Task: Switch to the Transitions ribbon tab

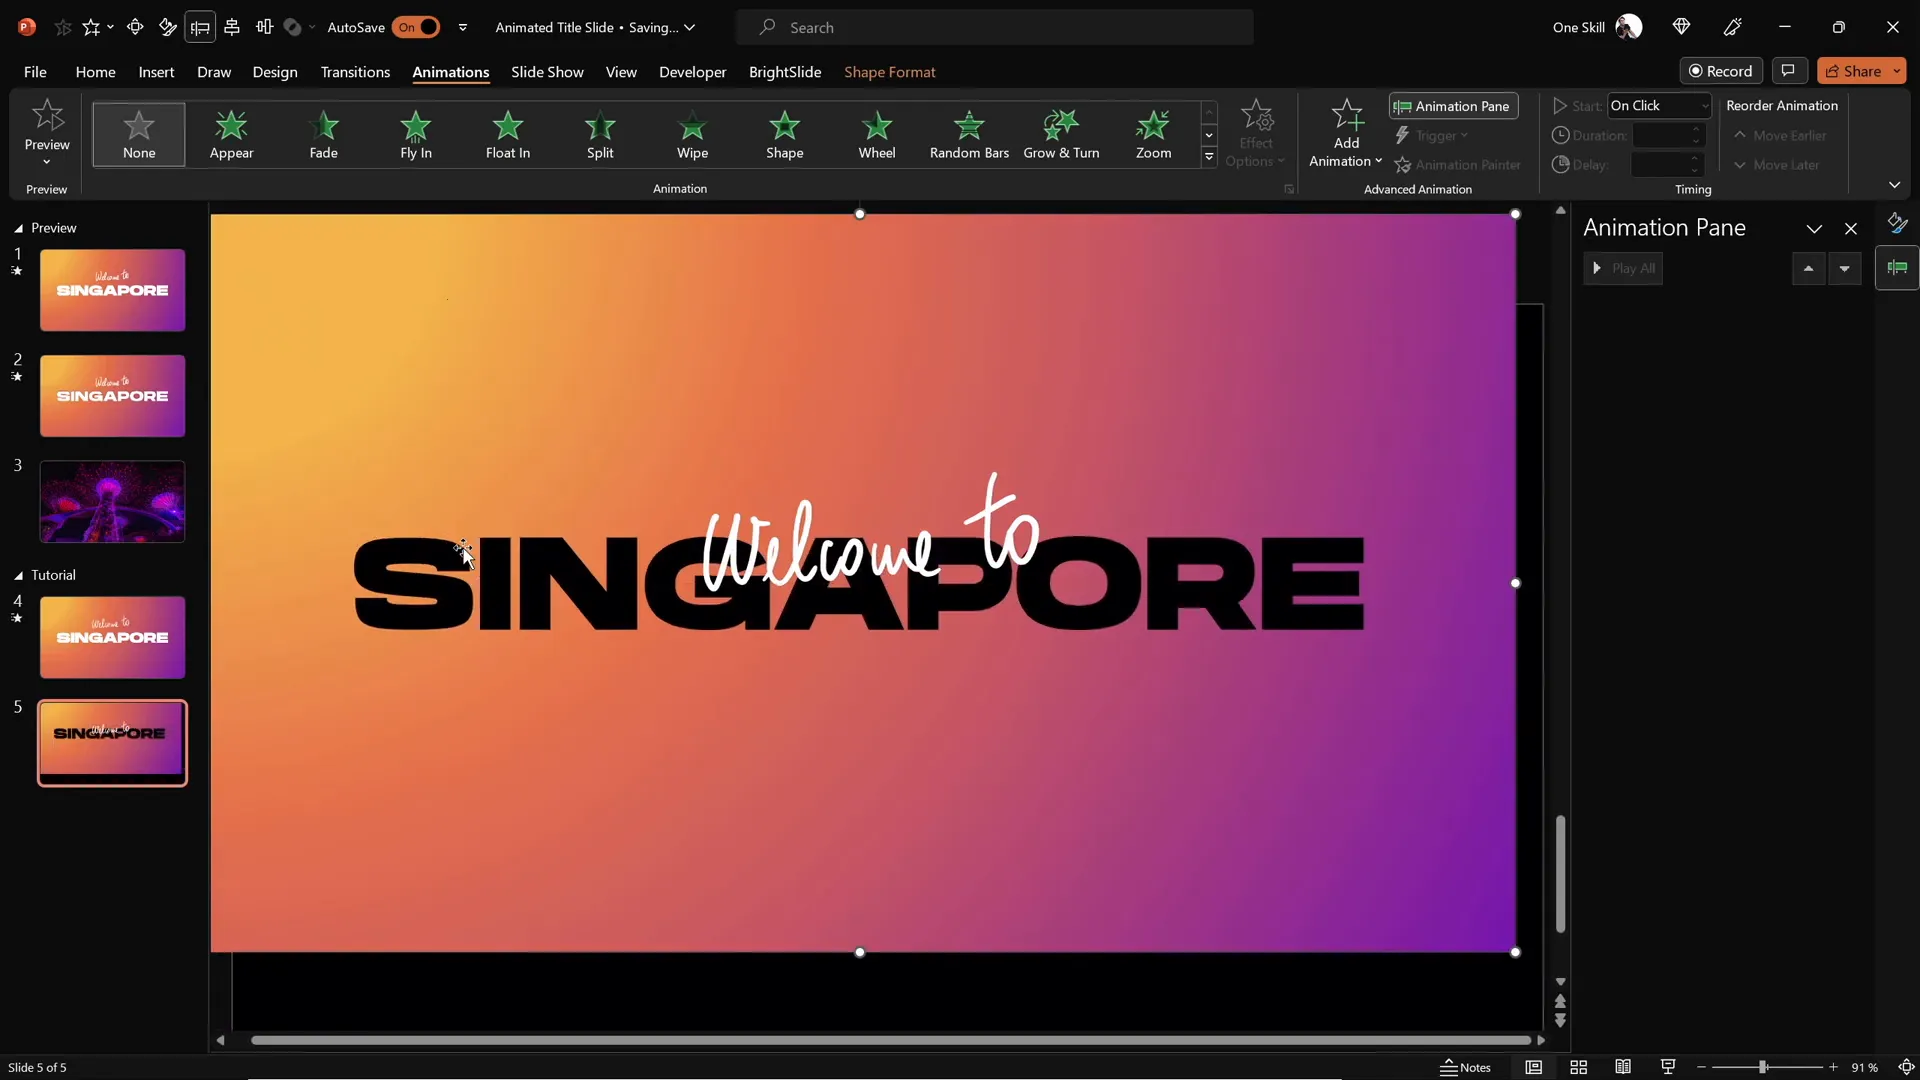Action: (x=355, y=72)
